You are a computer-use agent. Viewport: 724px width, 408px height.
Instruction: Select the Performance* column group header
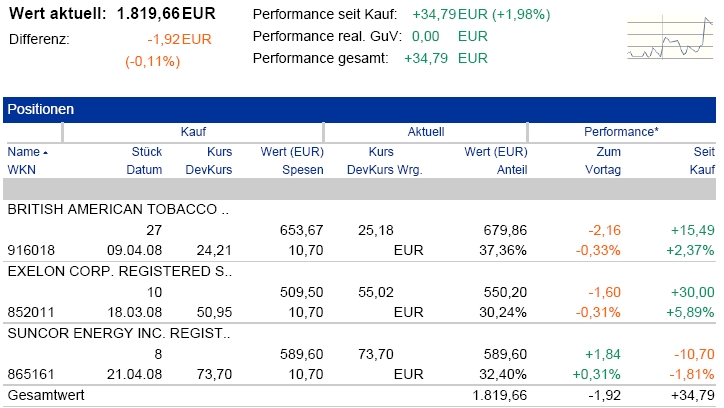click(x=621, y=132)
